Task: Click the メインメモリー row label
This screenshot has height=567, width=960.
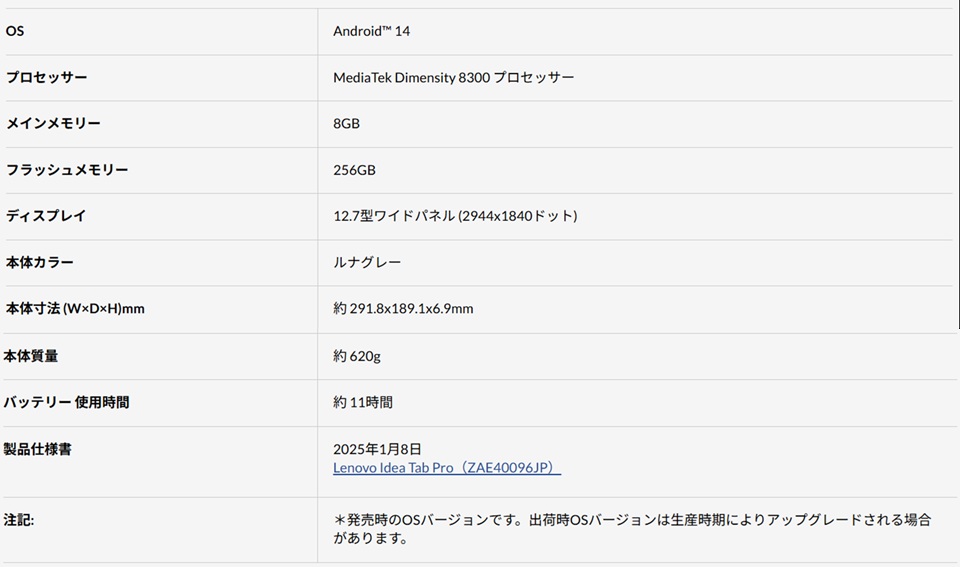Action: click(54, 123)
